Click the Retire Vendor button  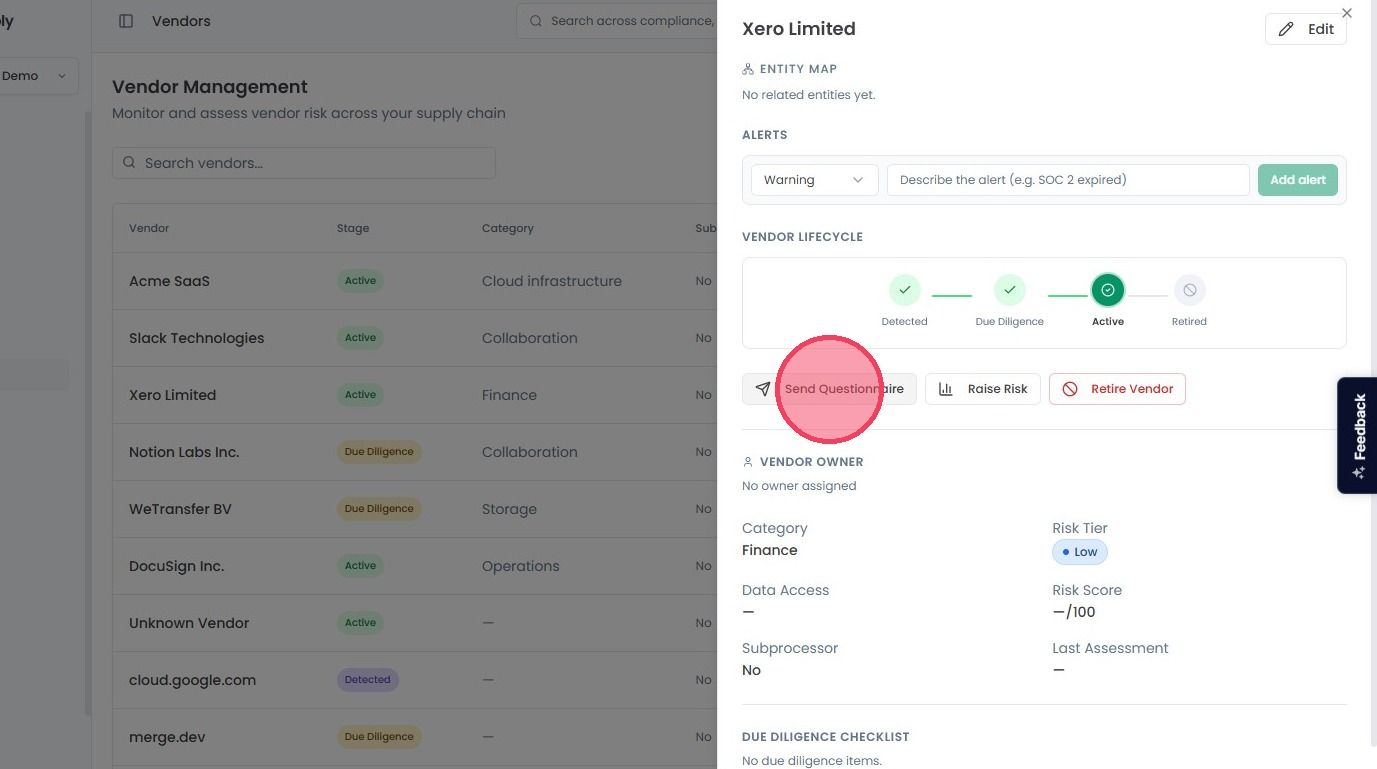point(1117,389)
